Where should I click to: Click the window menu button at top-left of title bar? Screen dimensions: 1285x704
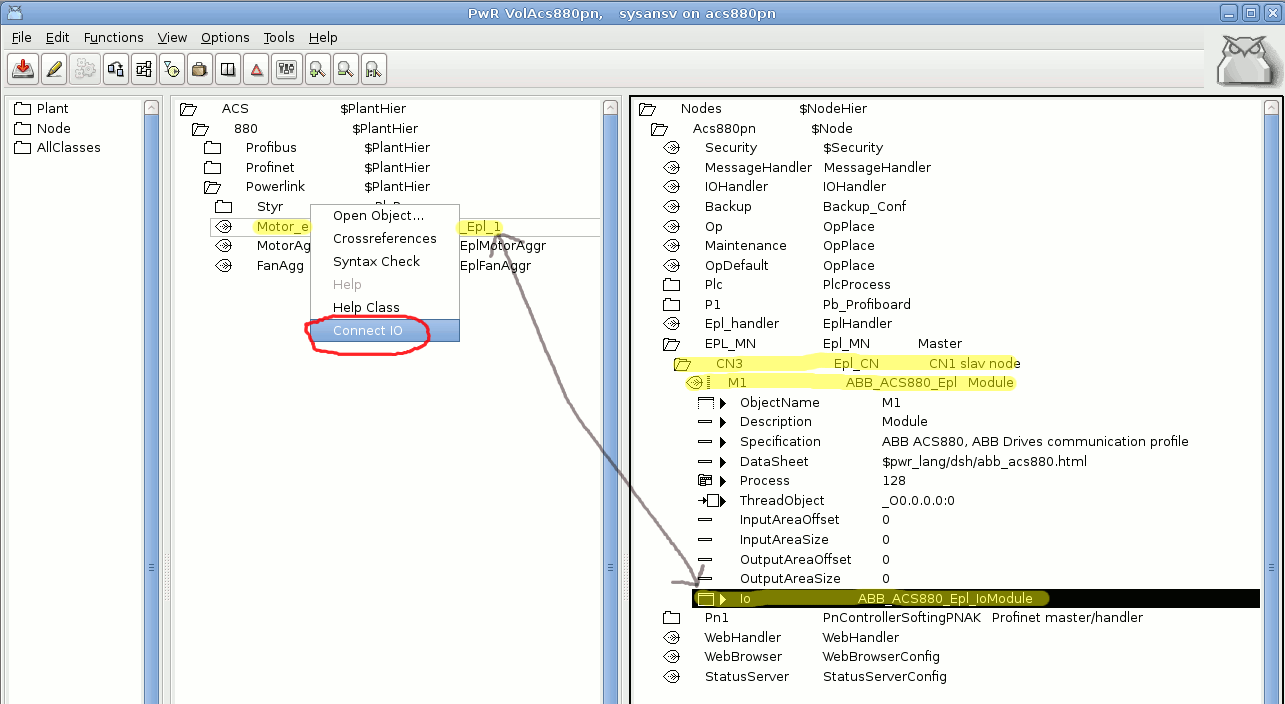click(12, 12)
